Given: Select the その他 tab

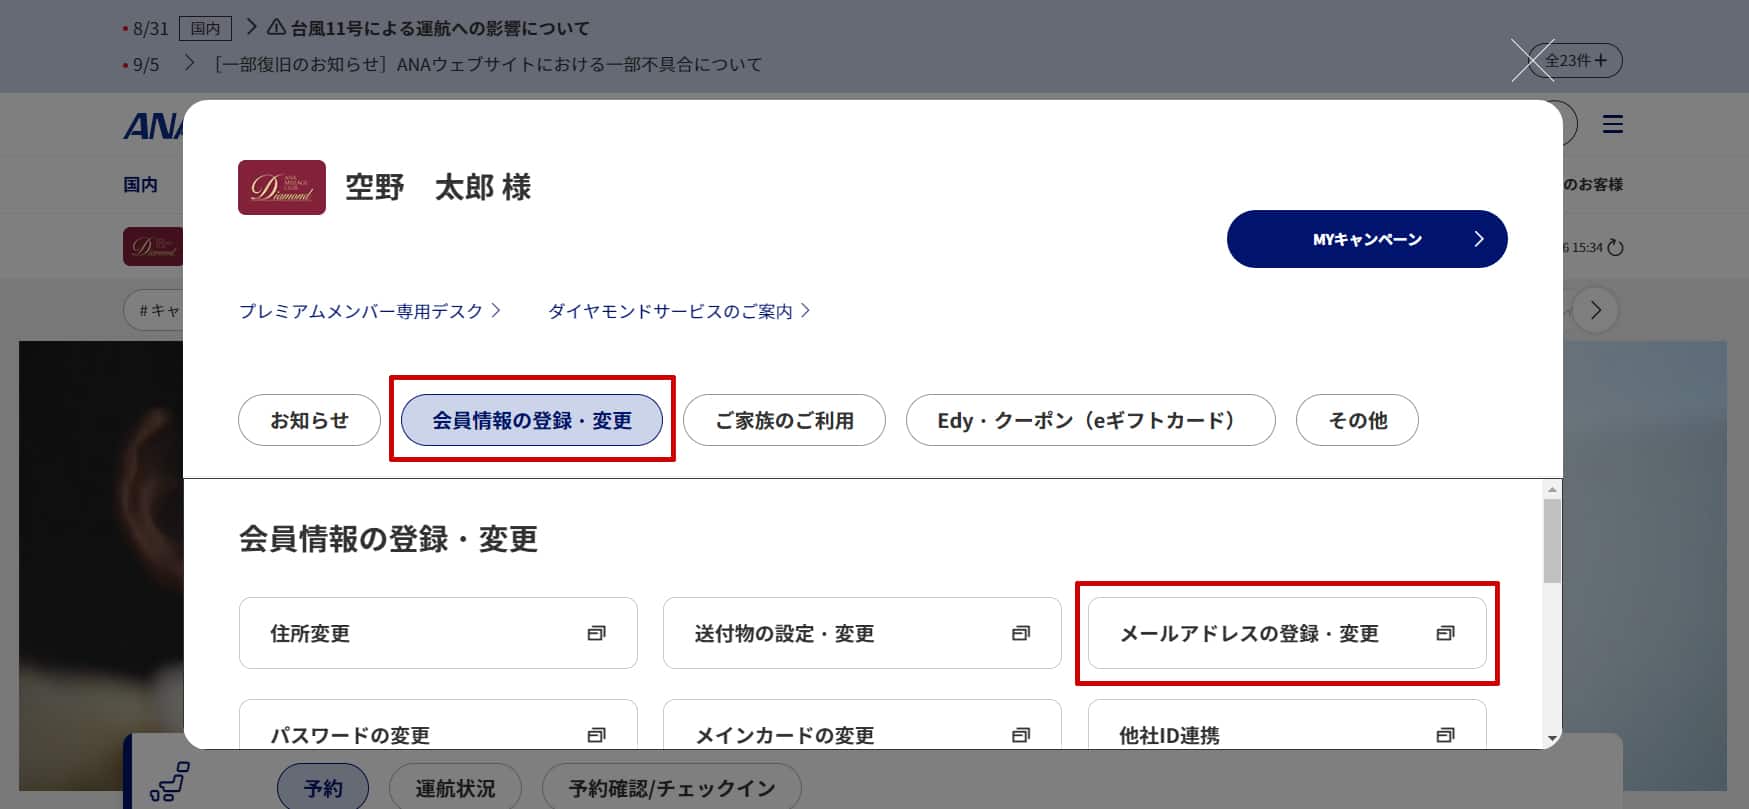Looking at the screenshot, I should pyautogui.click(x=1356, y=420).
